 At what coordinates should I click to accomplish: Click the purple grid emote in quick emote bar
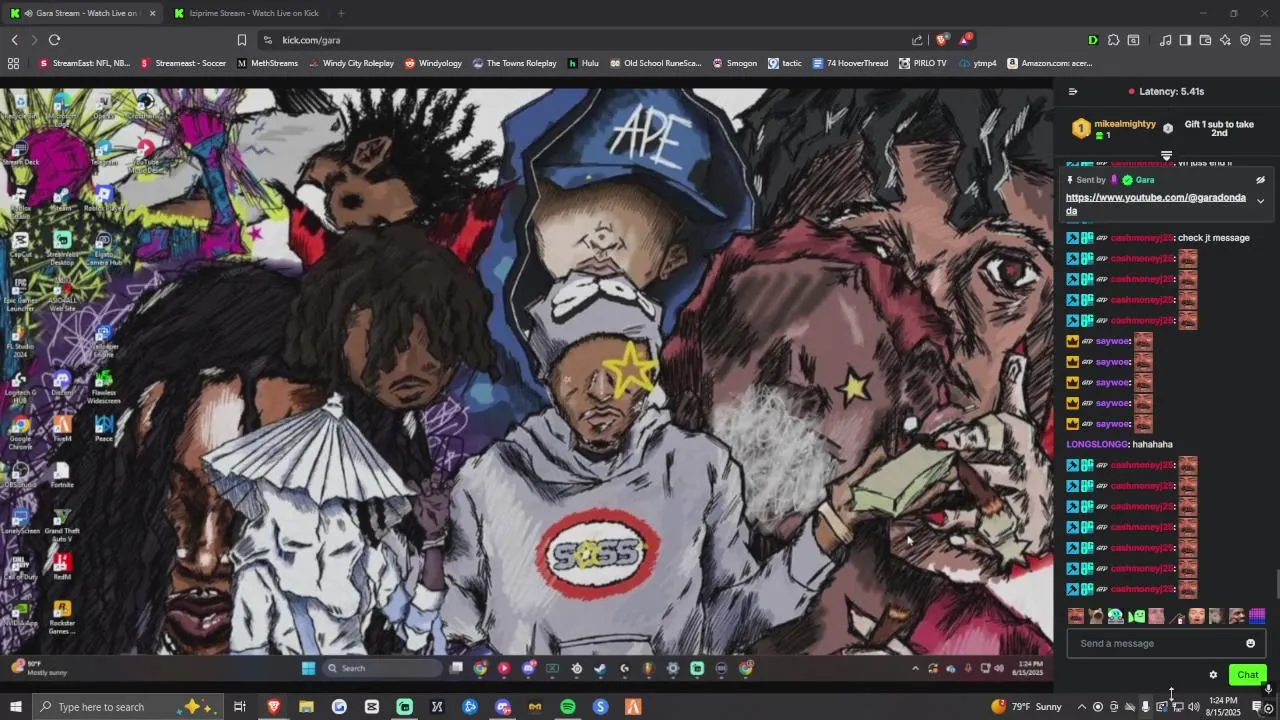click(1257, 616)
